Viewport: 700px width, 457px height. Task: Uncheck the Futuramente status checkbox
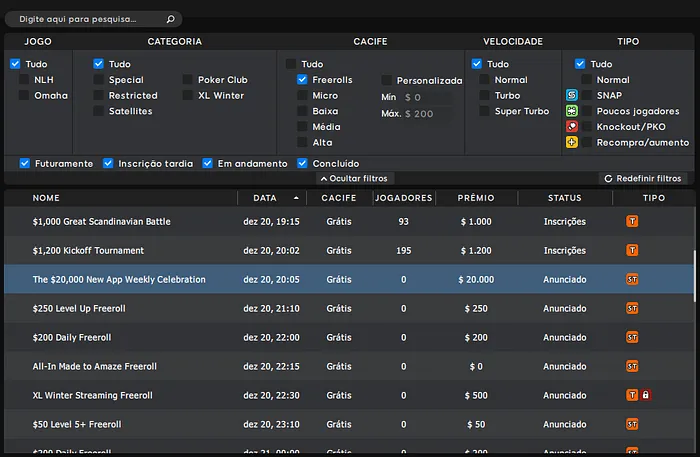point(25,163)
